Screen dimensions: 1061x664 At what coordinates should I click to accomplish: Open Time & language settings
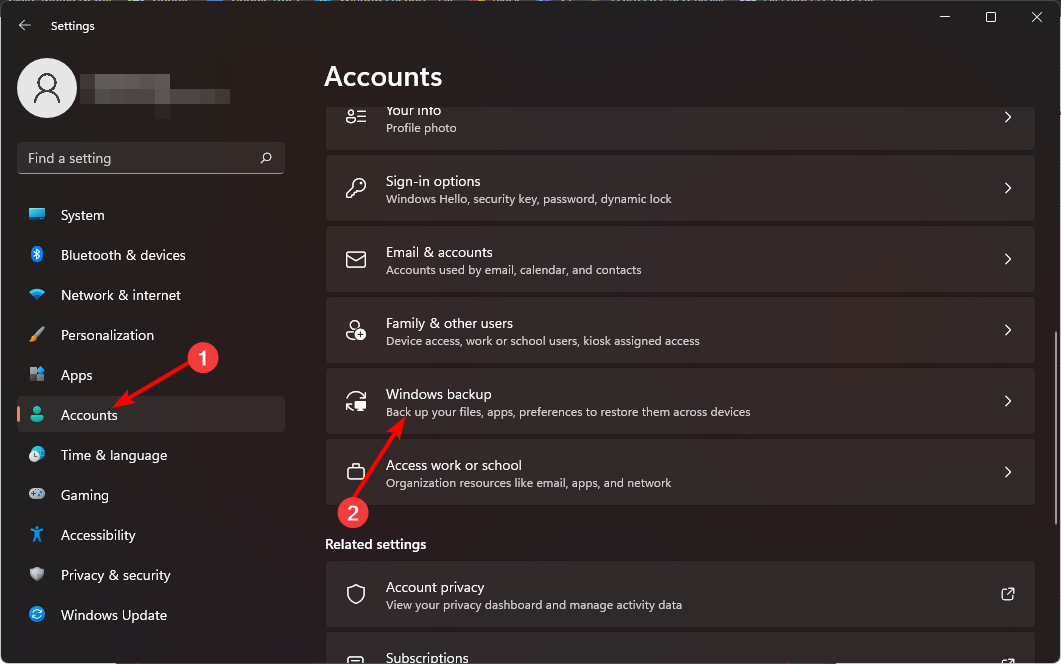(113, 455)
